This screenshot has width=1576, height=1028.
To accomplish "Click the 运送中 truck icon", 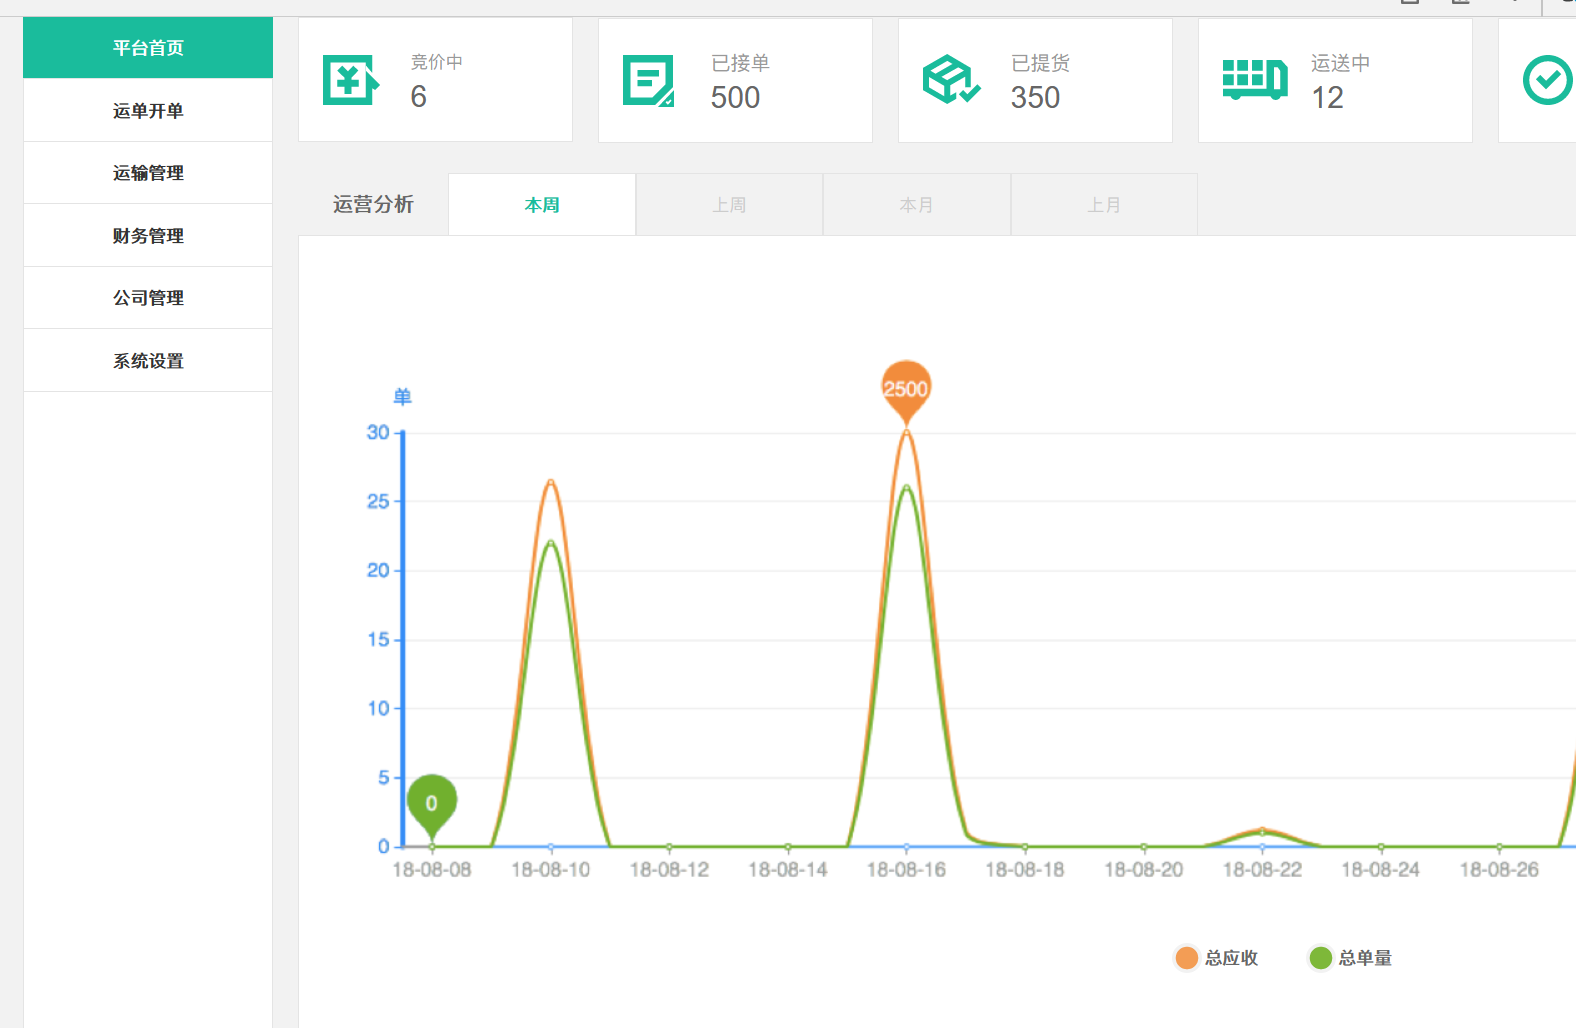I will (1255, 79).
